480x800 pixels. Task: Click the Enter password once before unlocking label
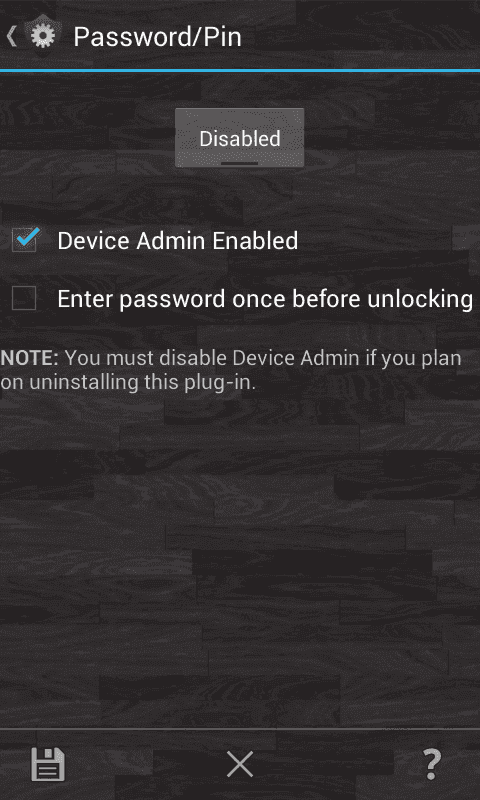[265, 299]
